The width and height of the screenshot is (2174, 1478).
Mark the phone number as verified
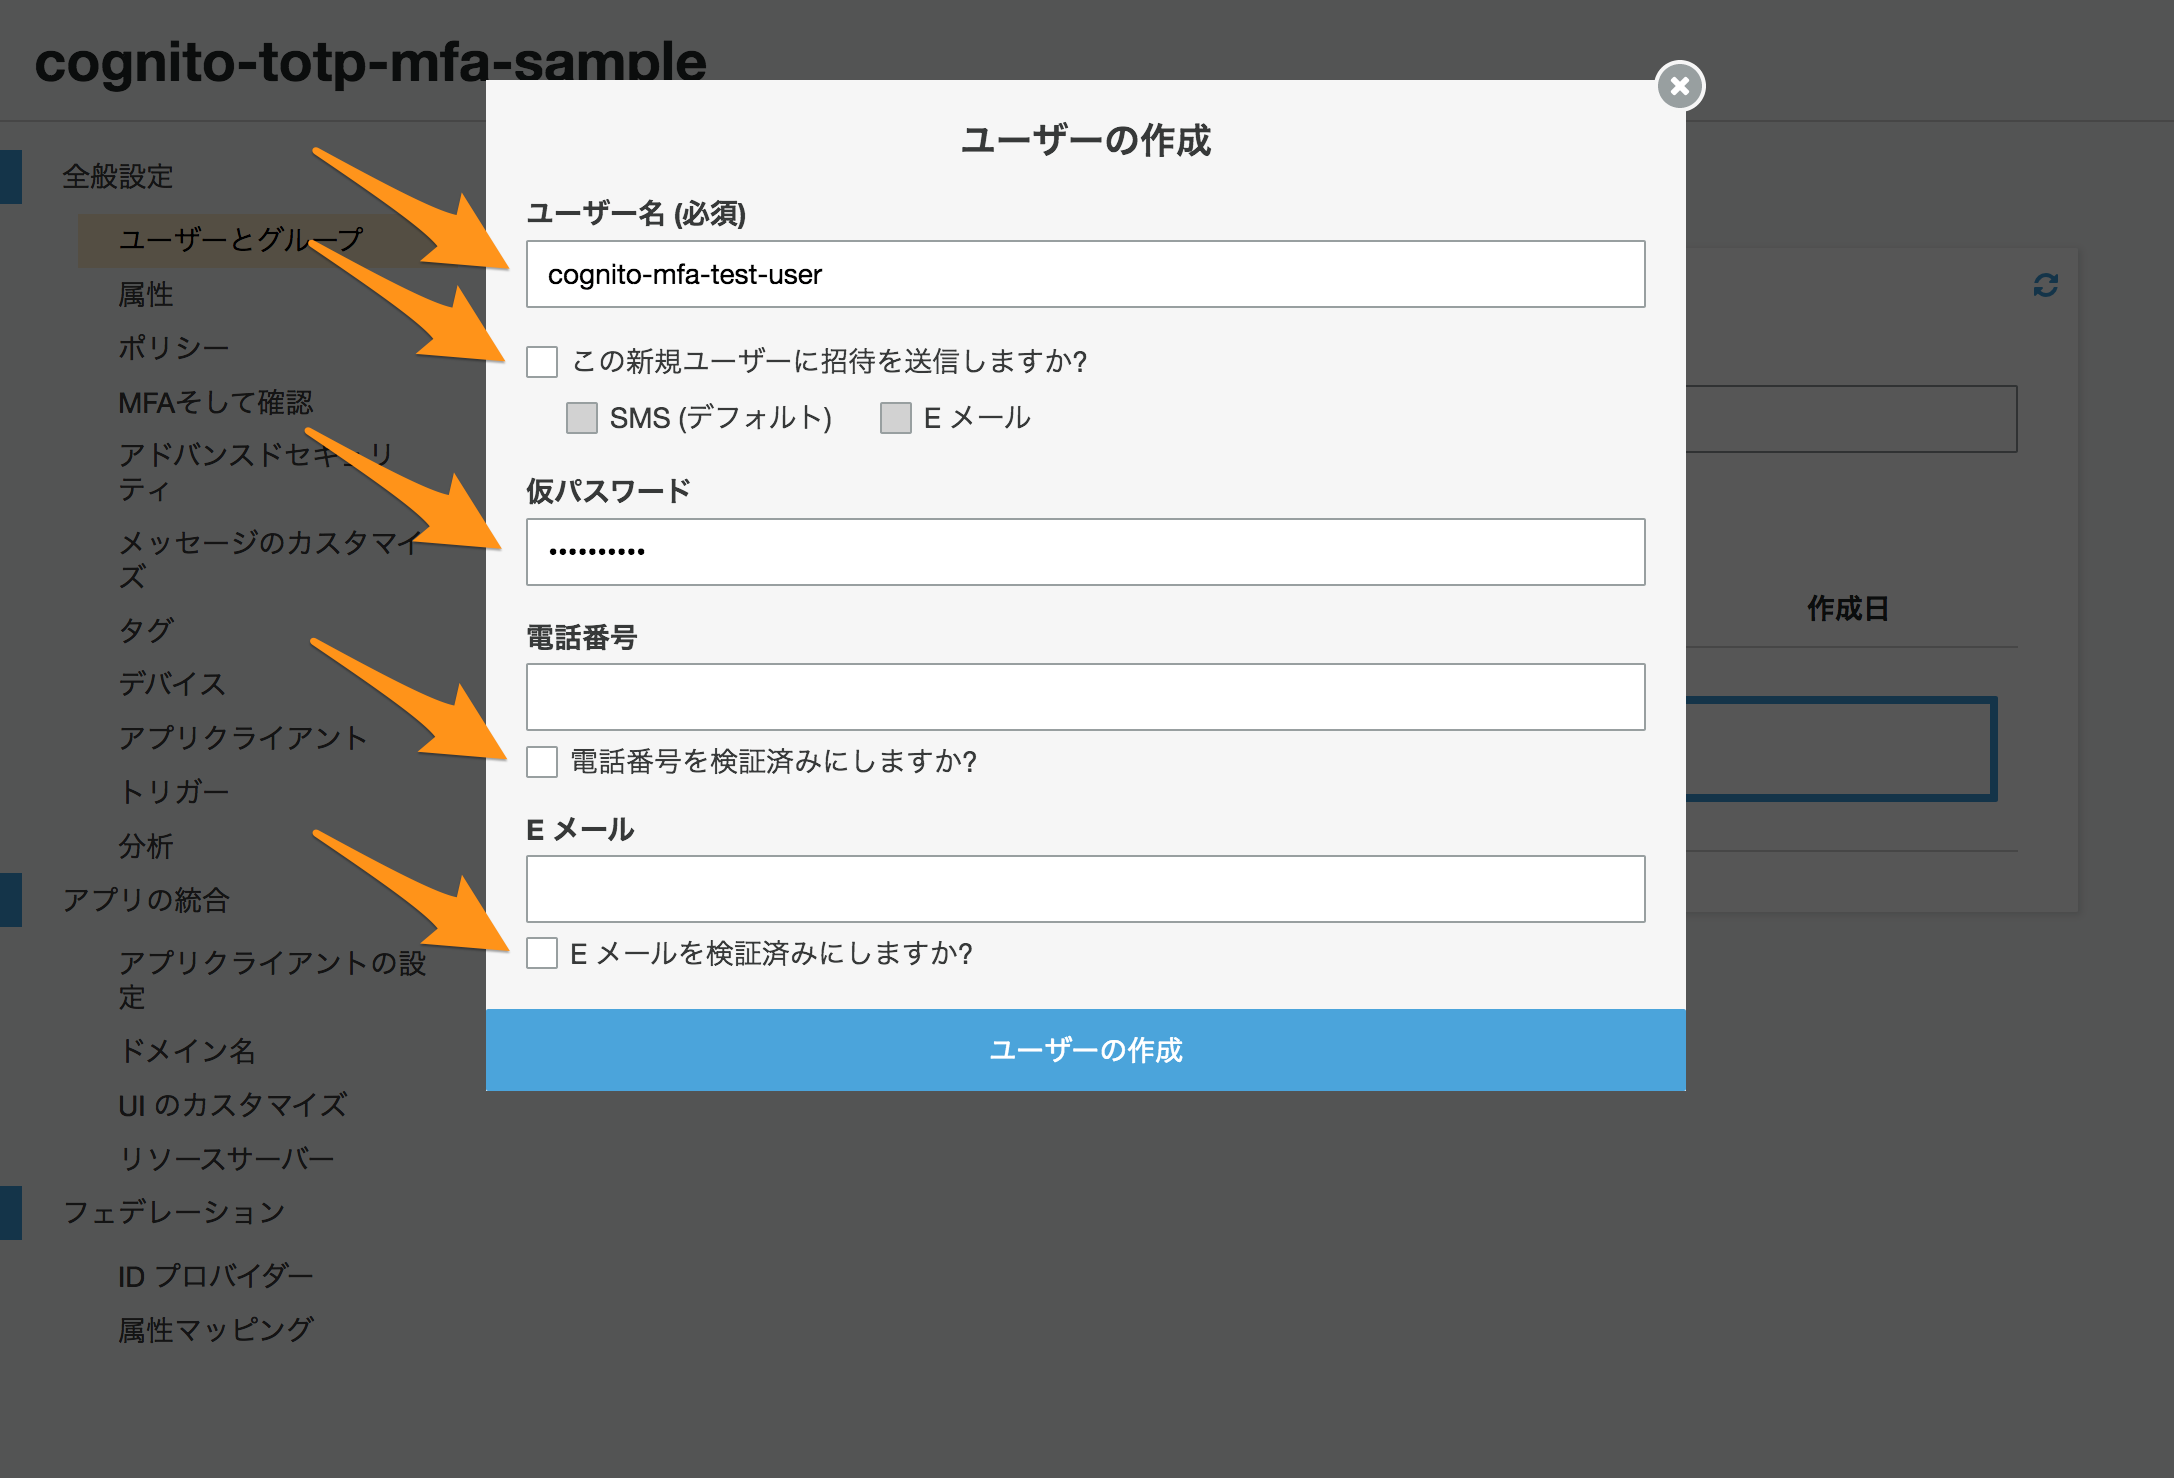[542, 762]
